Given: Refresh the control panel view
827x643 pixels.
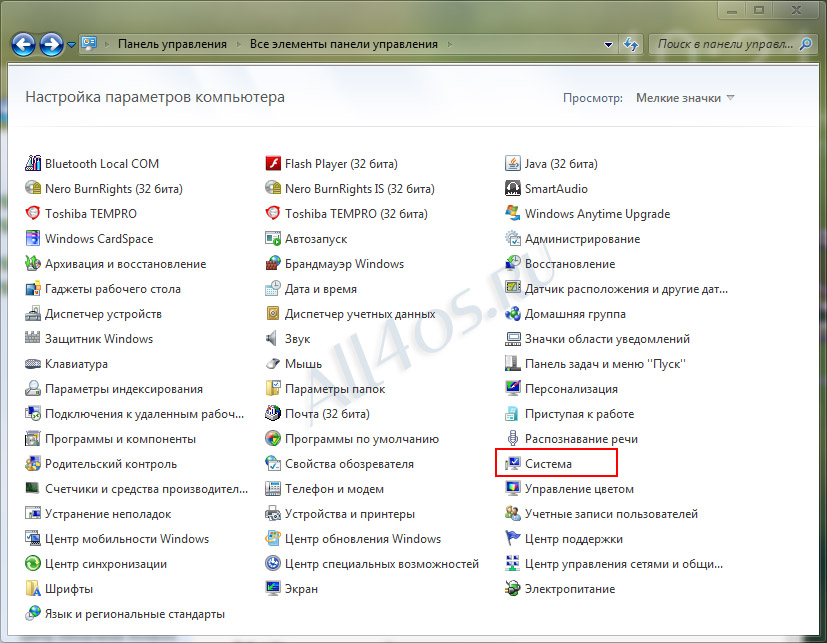Looking at the screenshot, I should click(630, 44).
